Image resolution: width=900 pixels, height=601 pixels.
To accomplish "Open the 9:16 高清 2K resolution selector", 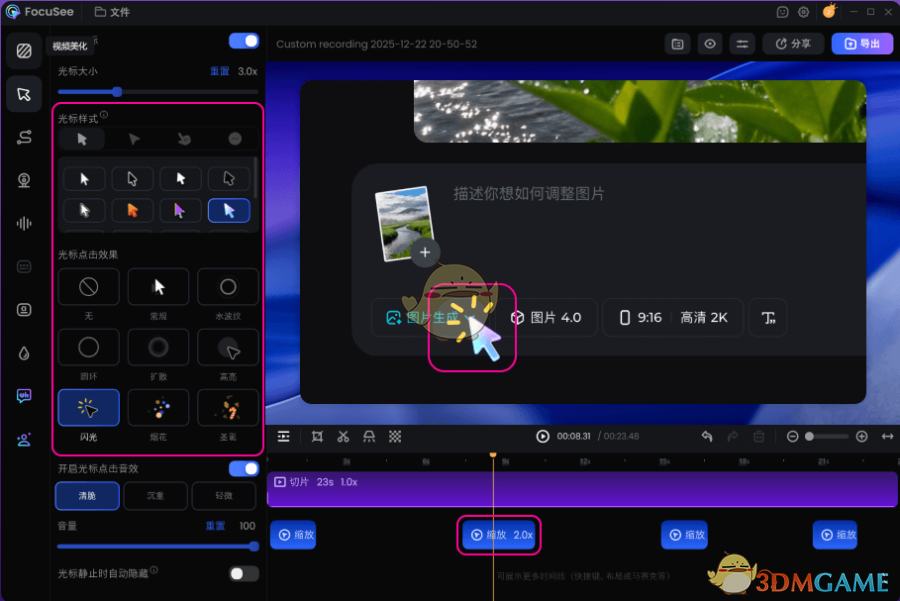I will click(x=675, y=317).
